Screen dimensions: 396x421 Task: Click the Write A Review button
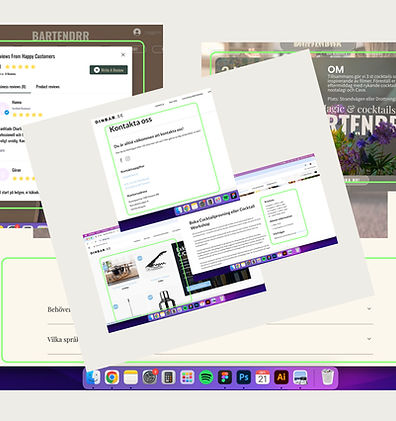point(109,70)
